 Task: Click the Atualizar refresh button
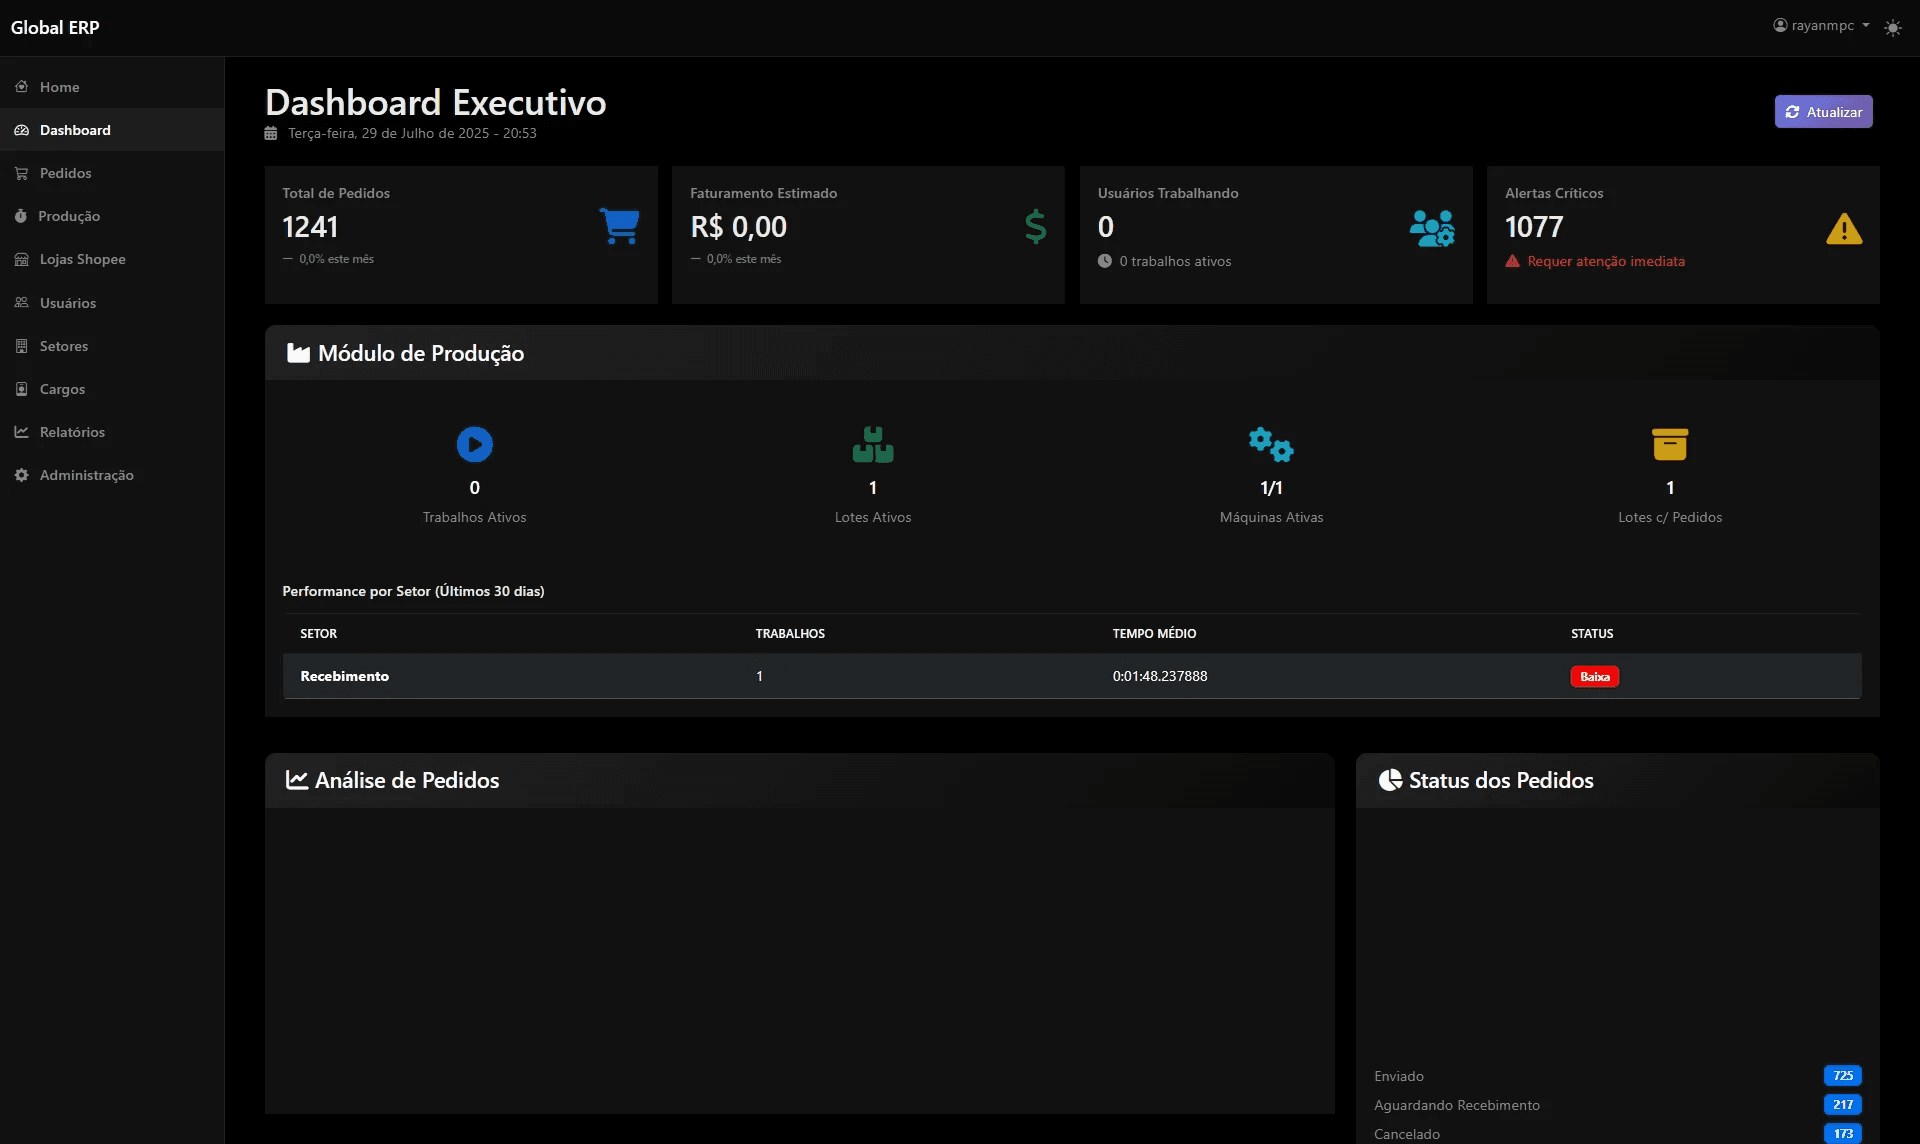pyautogui.click(x=1823, y=112)
